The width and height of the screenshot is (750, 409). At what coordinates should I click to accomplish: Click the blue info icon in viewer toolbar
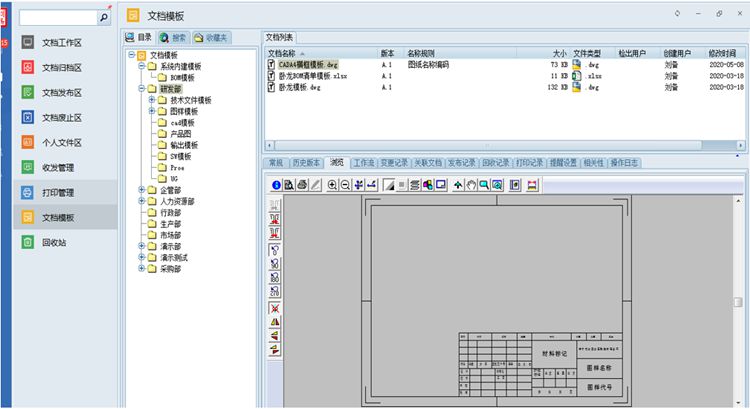(x=276, y=185)
